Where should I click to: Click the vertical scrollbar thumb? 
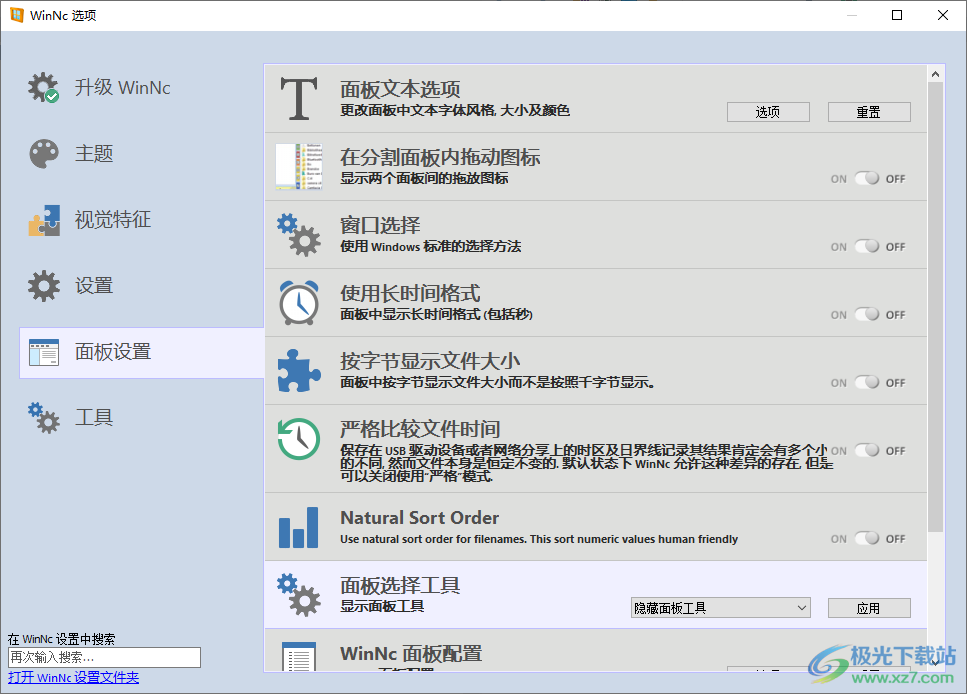point(936,307)
